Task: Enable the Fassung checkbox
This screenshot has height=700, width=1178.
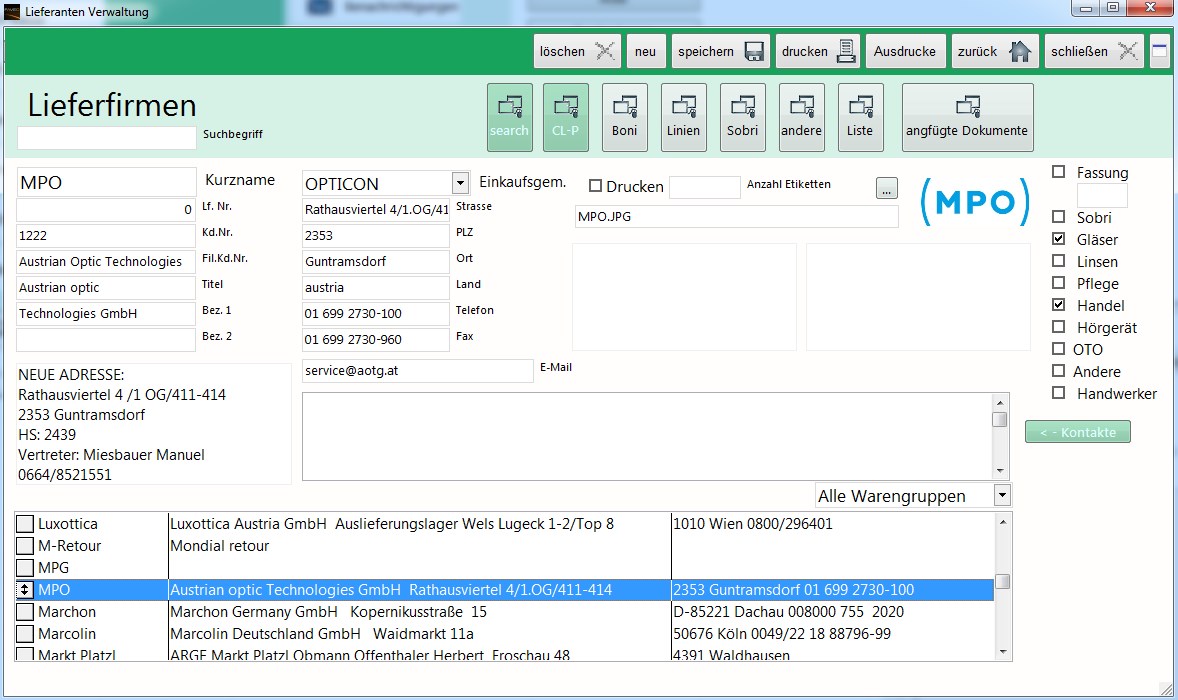Action: click(x=1059, y=173)
